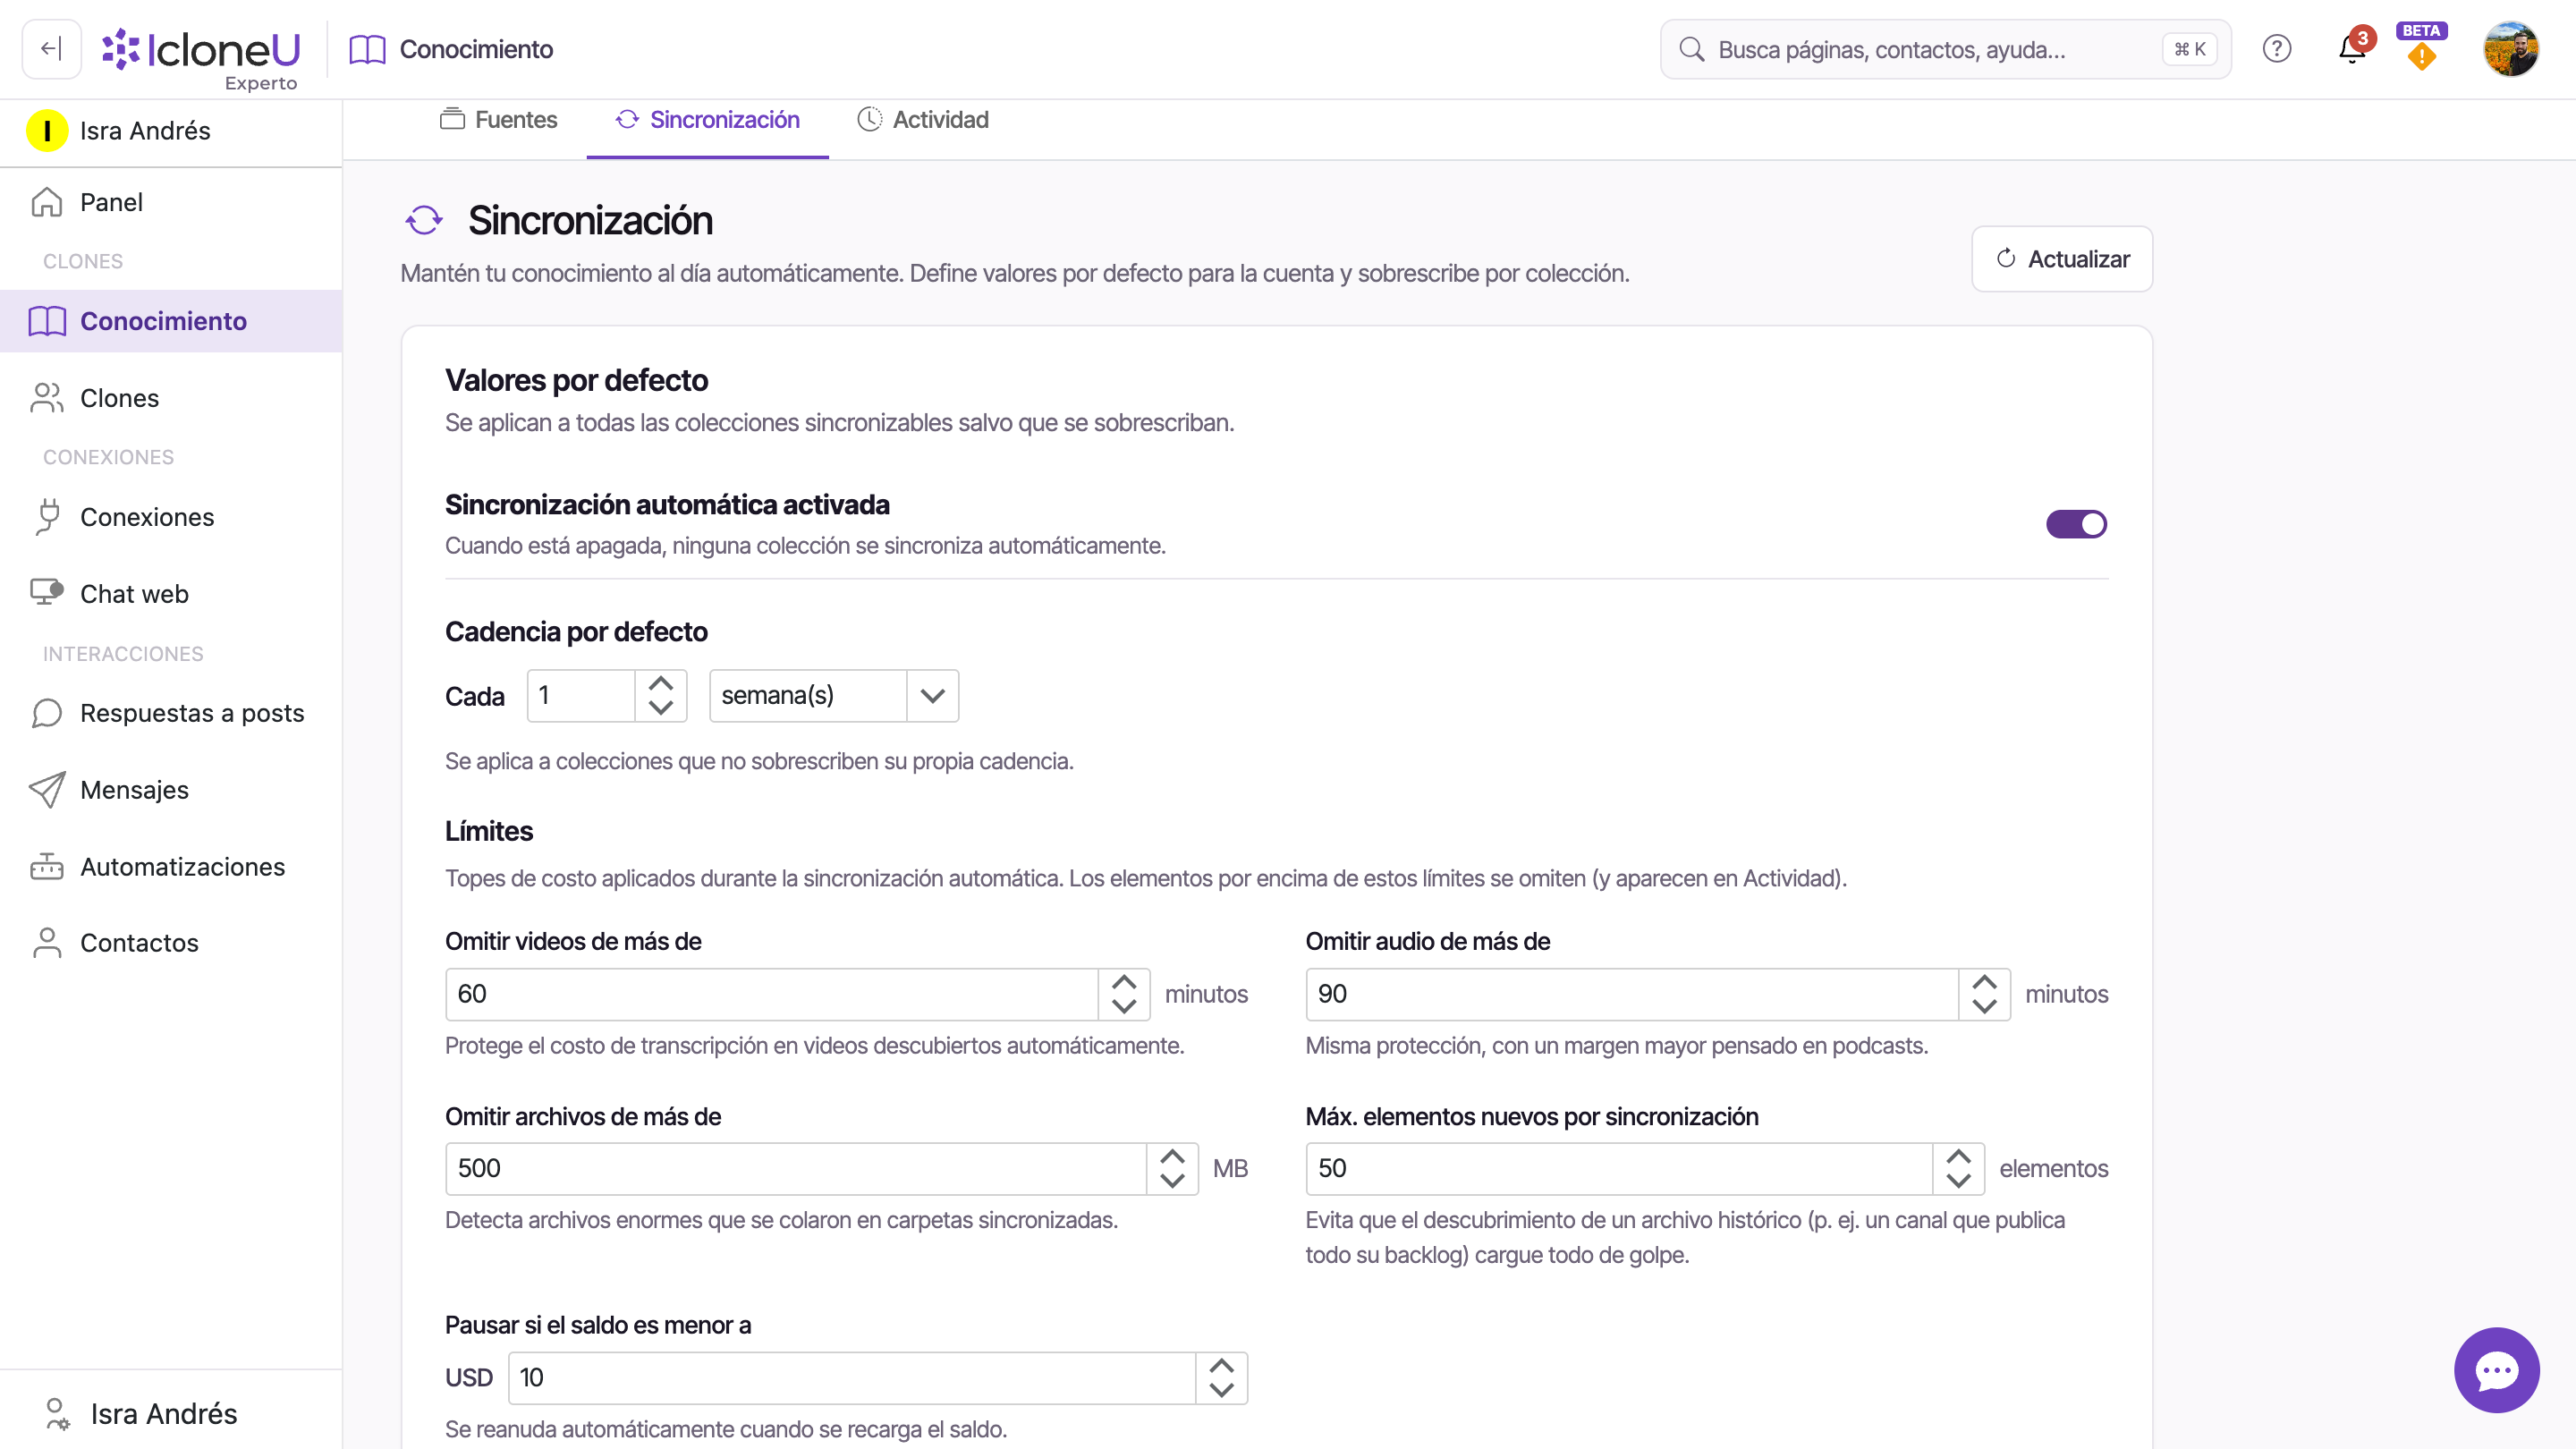Screen dimensions: 2576x1449
Task: Open Conocimiento in the sidebar
Action: click(x=171, y=321)
